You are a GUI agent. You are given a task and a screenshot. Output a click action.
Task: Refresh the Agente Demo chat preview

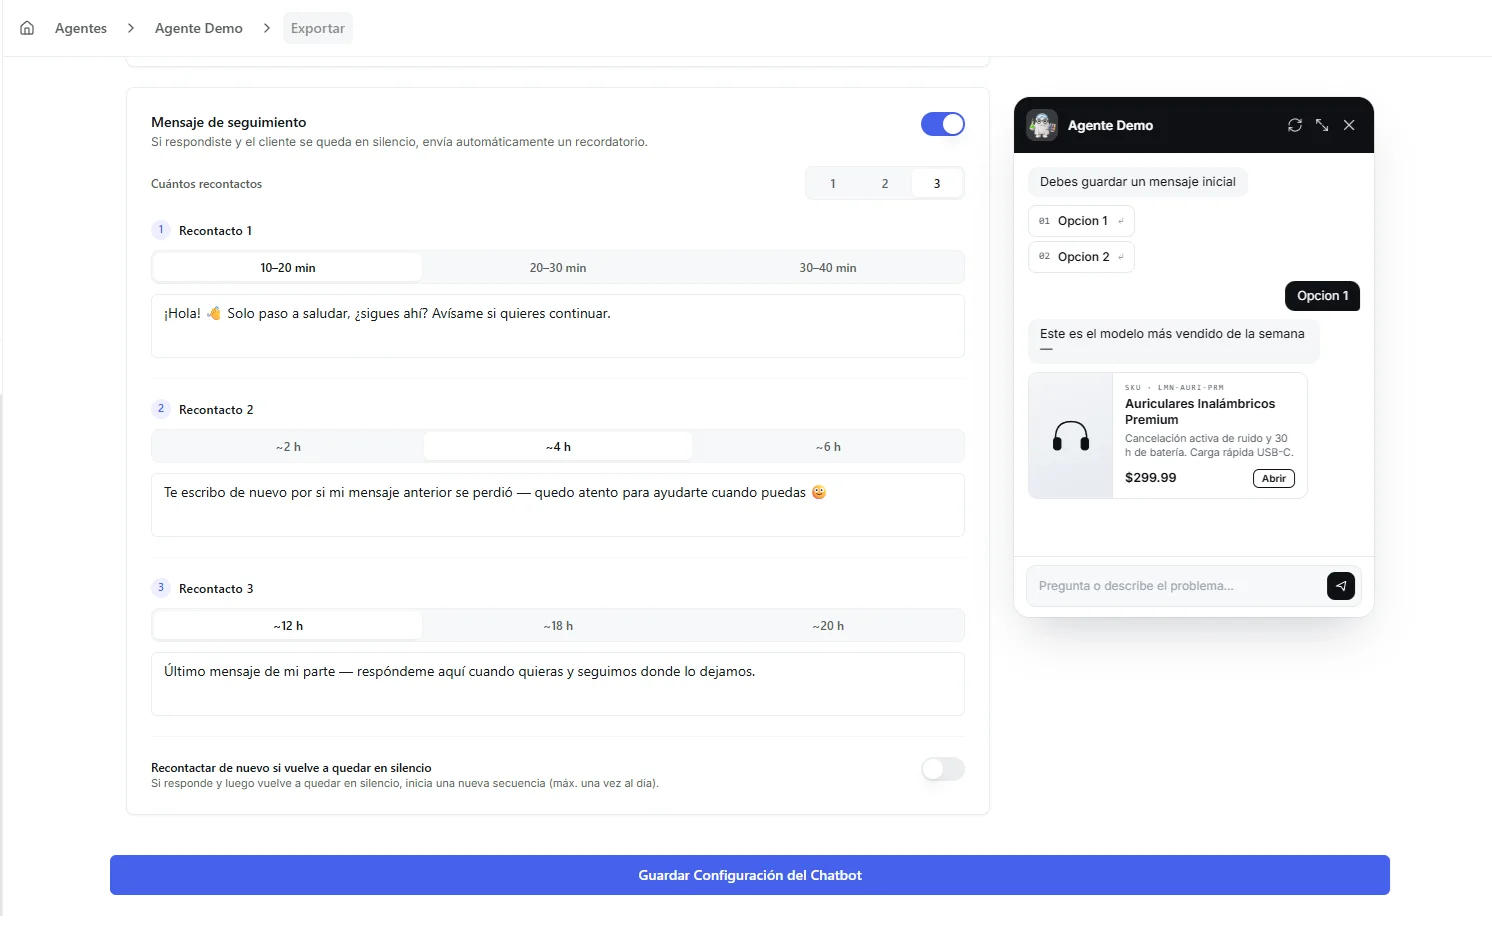point(1295,125)
